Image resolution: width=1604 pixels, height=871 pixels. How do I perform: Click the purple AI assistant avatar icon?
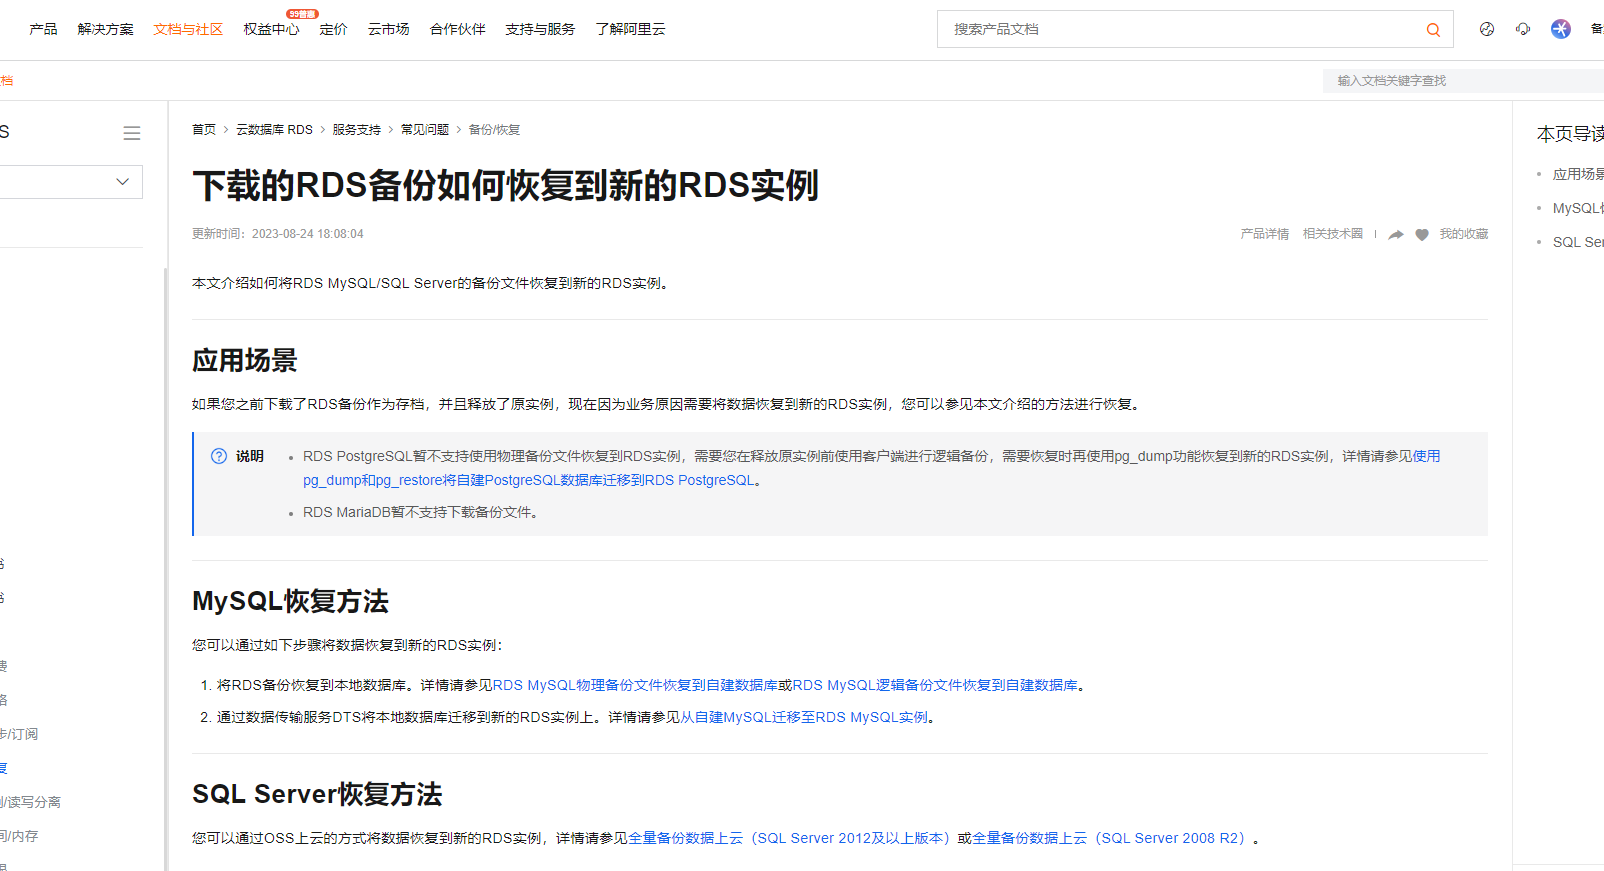pos(1561,29)
